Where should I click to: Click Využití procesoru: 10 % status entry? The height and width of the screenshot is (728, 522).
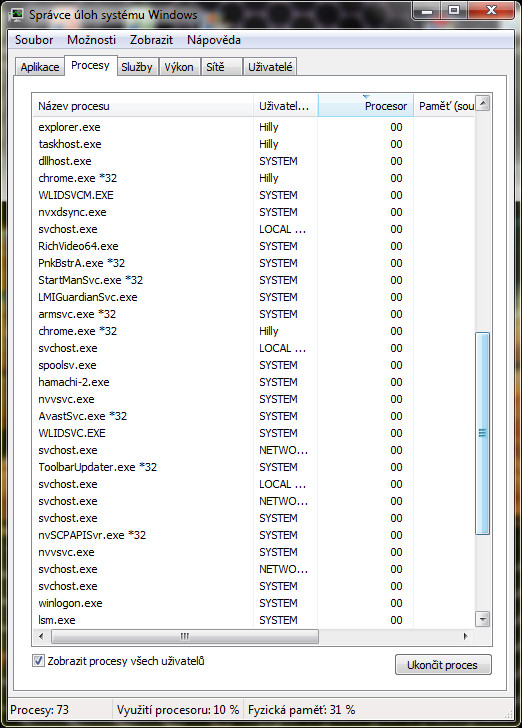tap(178, 709)
